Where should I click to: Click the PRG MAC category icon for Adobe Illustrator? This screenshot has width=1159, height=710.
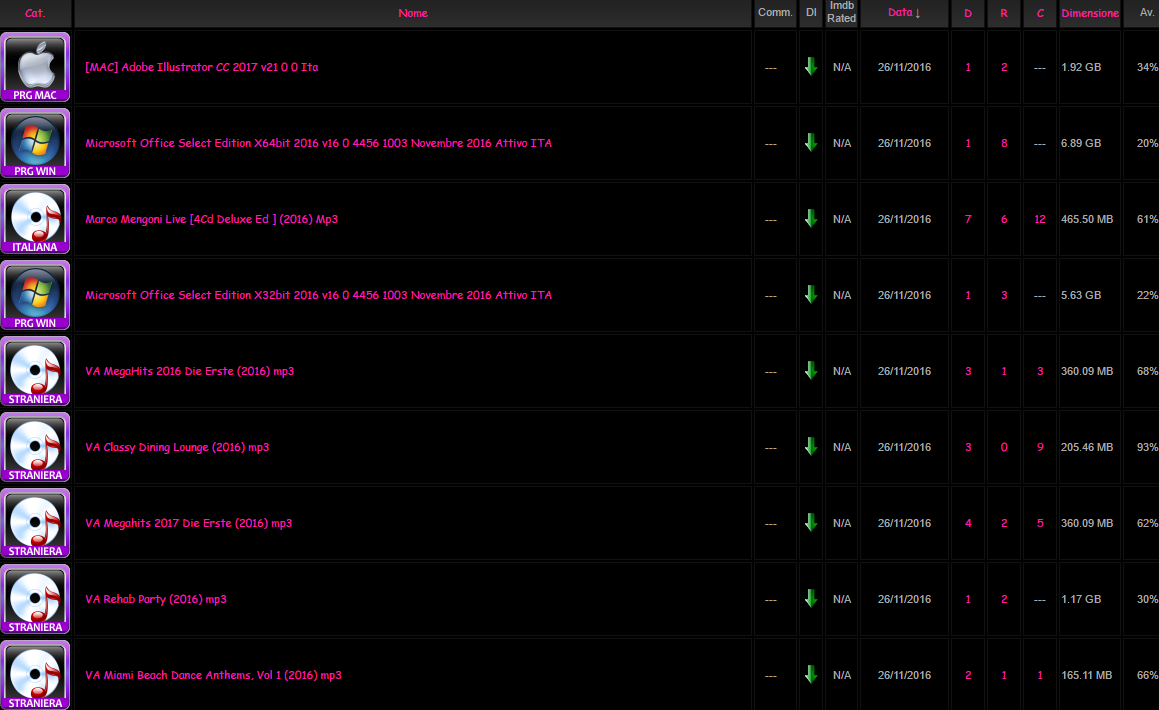click(x=35, y=67)
